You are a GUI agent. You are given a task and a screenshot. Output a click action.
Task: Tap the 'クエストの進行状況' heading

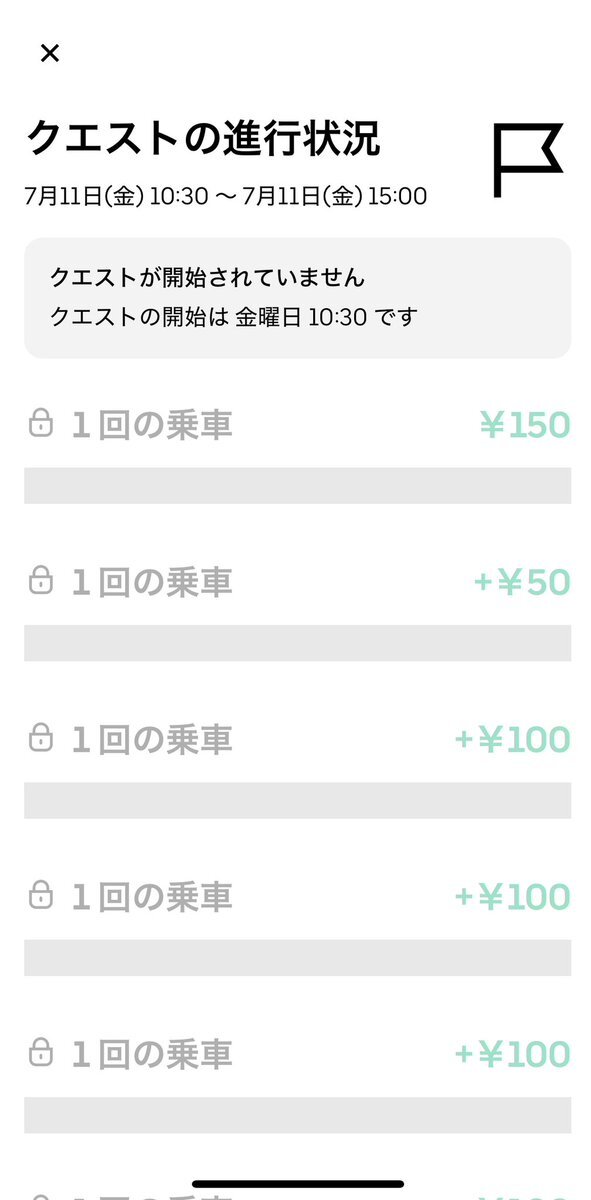pyautogui.click(x=203, y=139)
